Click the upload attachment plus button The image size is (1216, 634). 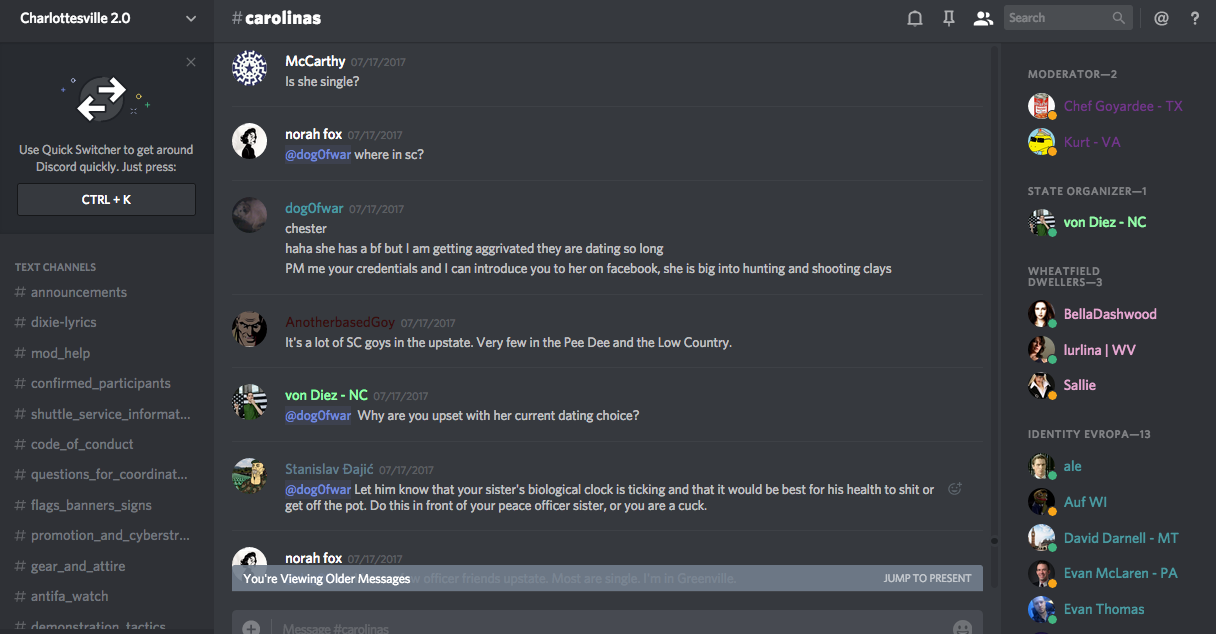(251, 628)
